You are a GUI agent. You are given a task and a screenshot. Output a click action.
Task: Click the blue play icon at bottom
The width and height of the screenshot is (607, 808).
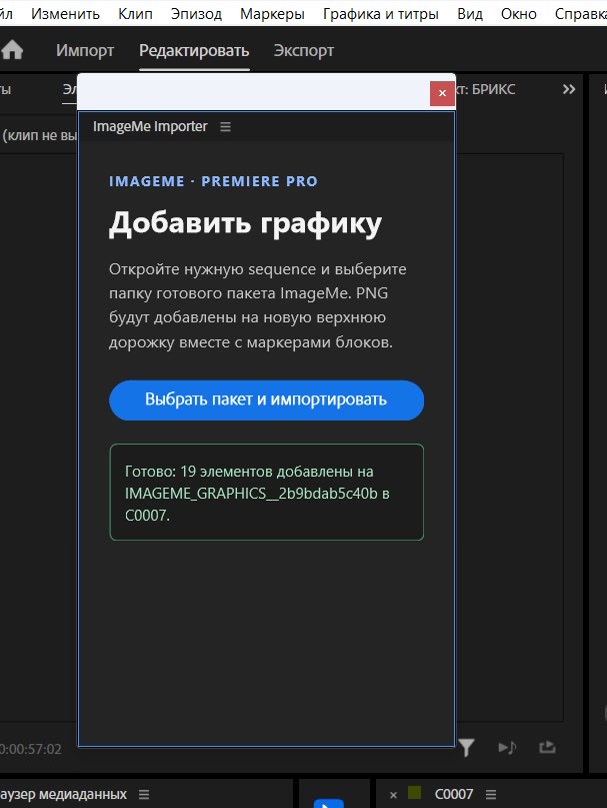[x=329, y=803]
